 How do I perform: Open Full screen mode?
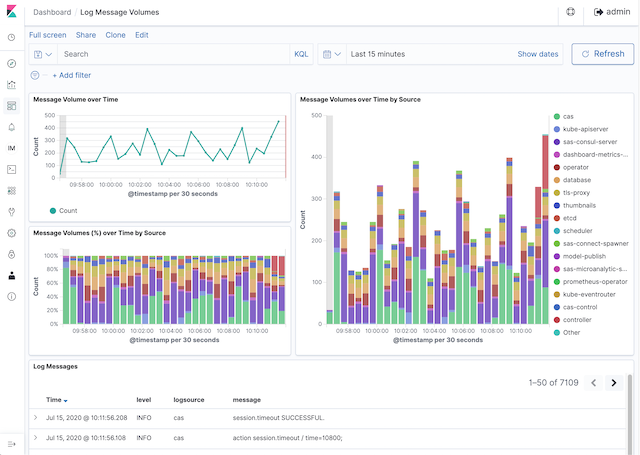[47, 35]
